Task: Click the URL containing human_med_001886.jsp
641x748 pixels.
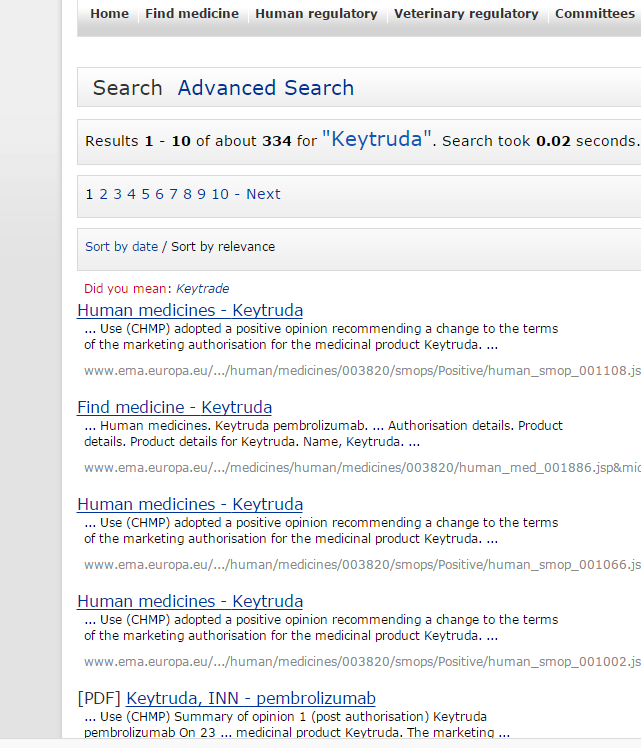Action: (x=362, y=468)
